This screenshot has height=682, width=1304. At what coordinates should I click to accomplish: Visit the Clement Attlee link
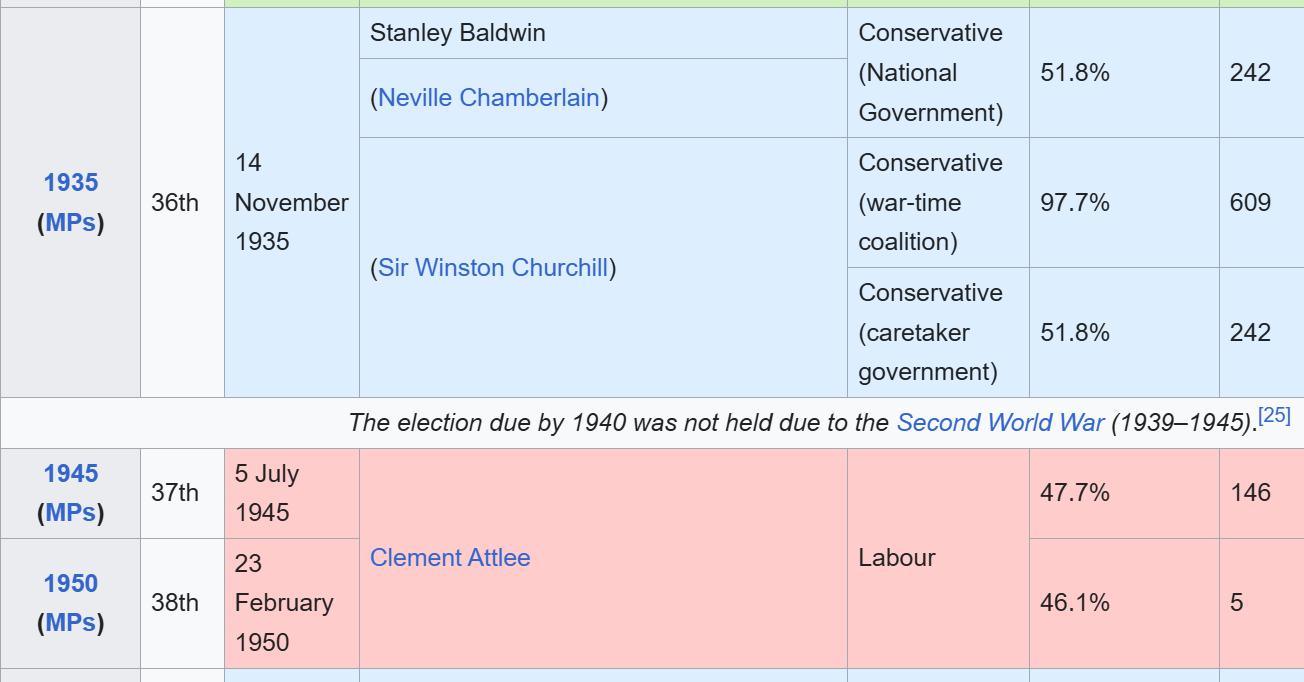click(450, 558)
